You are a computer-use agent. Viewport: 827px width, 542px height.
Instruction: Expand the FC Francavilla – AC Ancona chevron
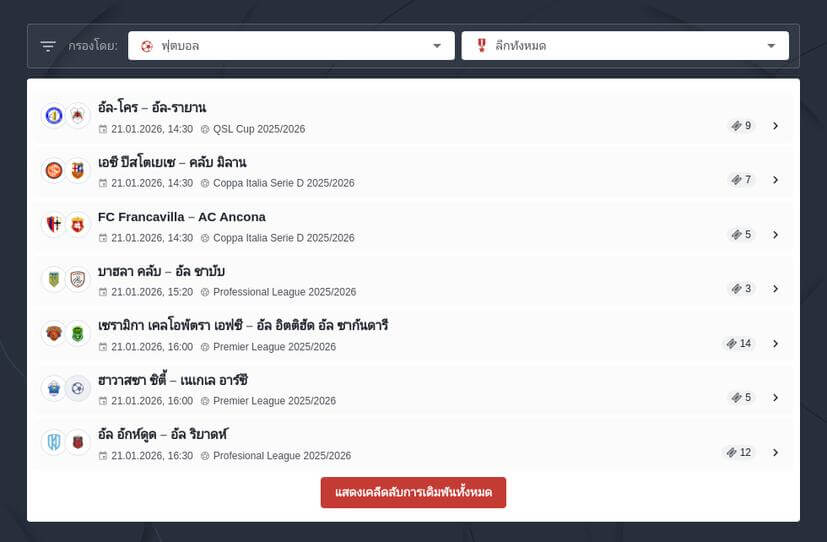(775, 235)
